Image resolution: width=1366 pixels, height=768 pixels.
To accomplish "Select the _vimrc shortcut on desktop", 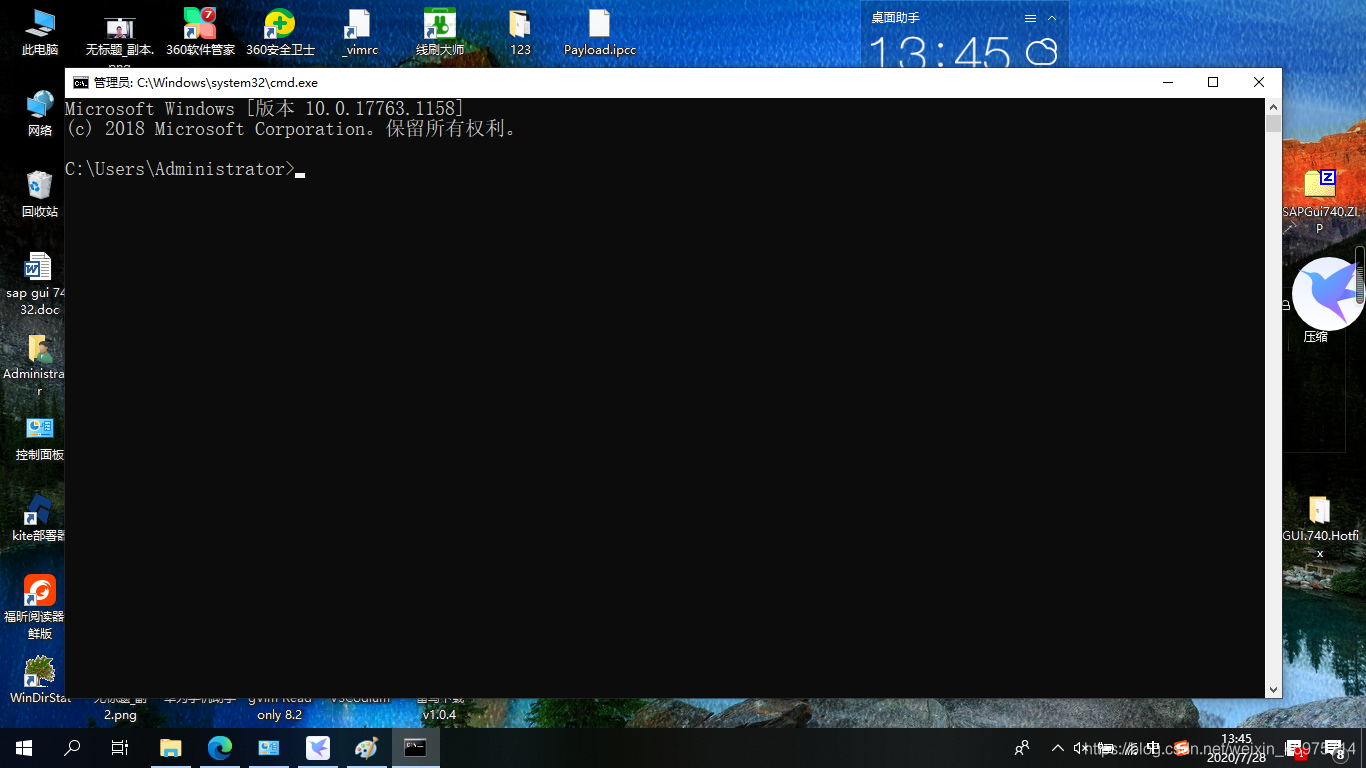I will (x=360, y=31).
